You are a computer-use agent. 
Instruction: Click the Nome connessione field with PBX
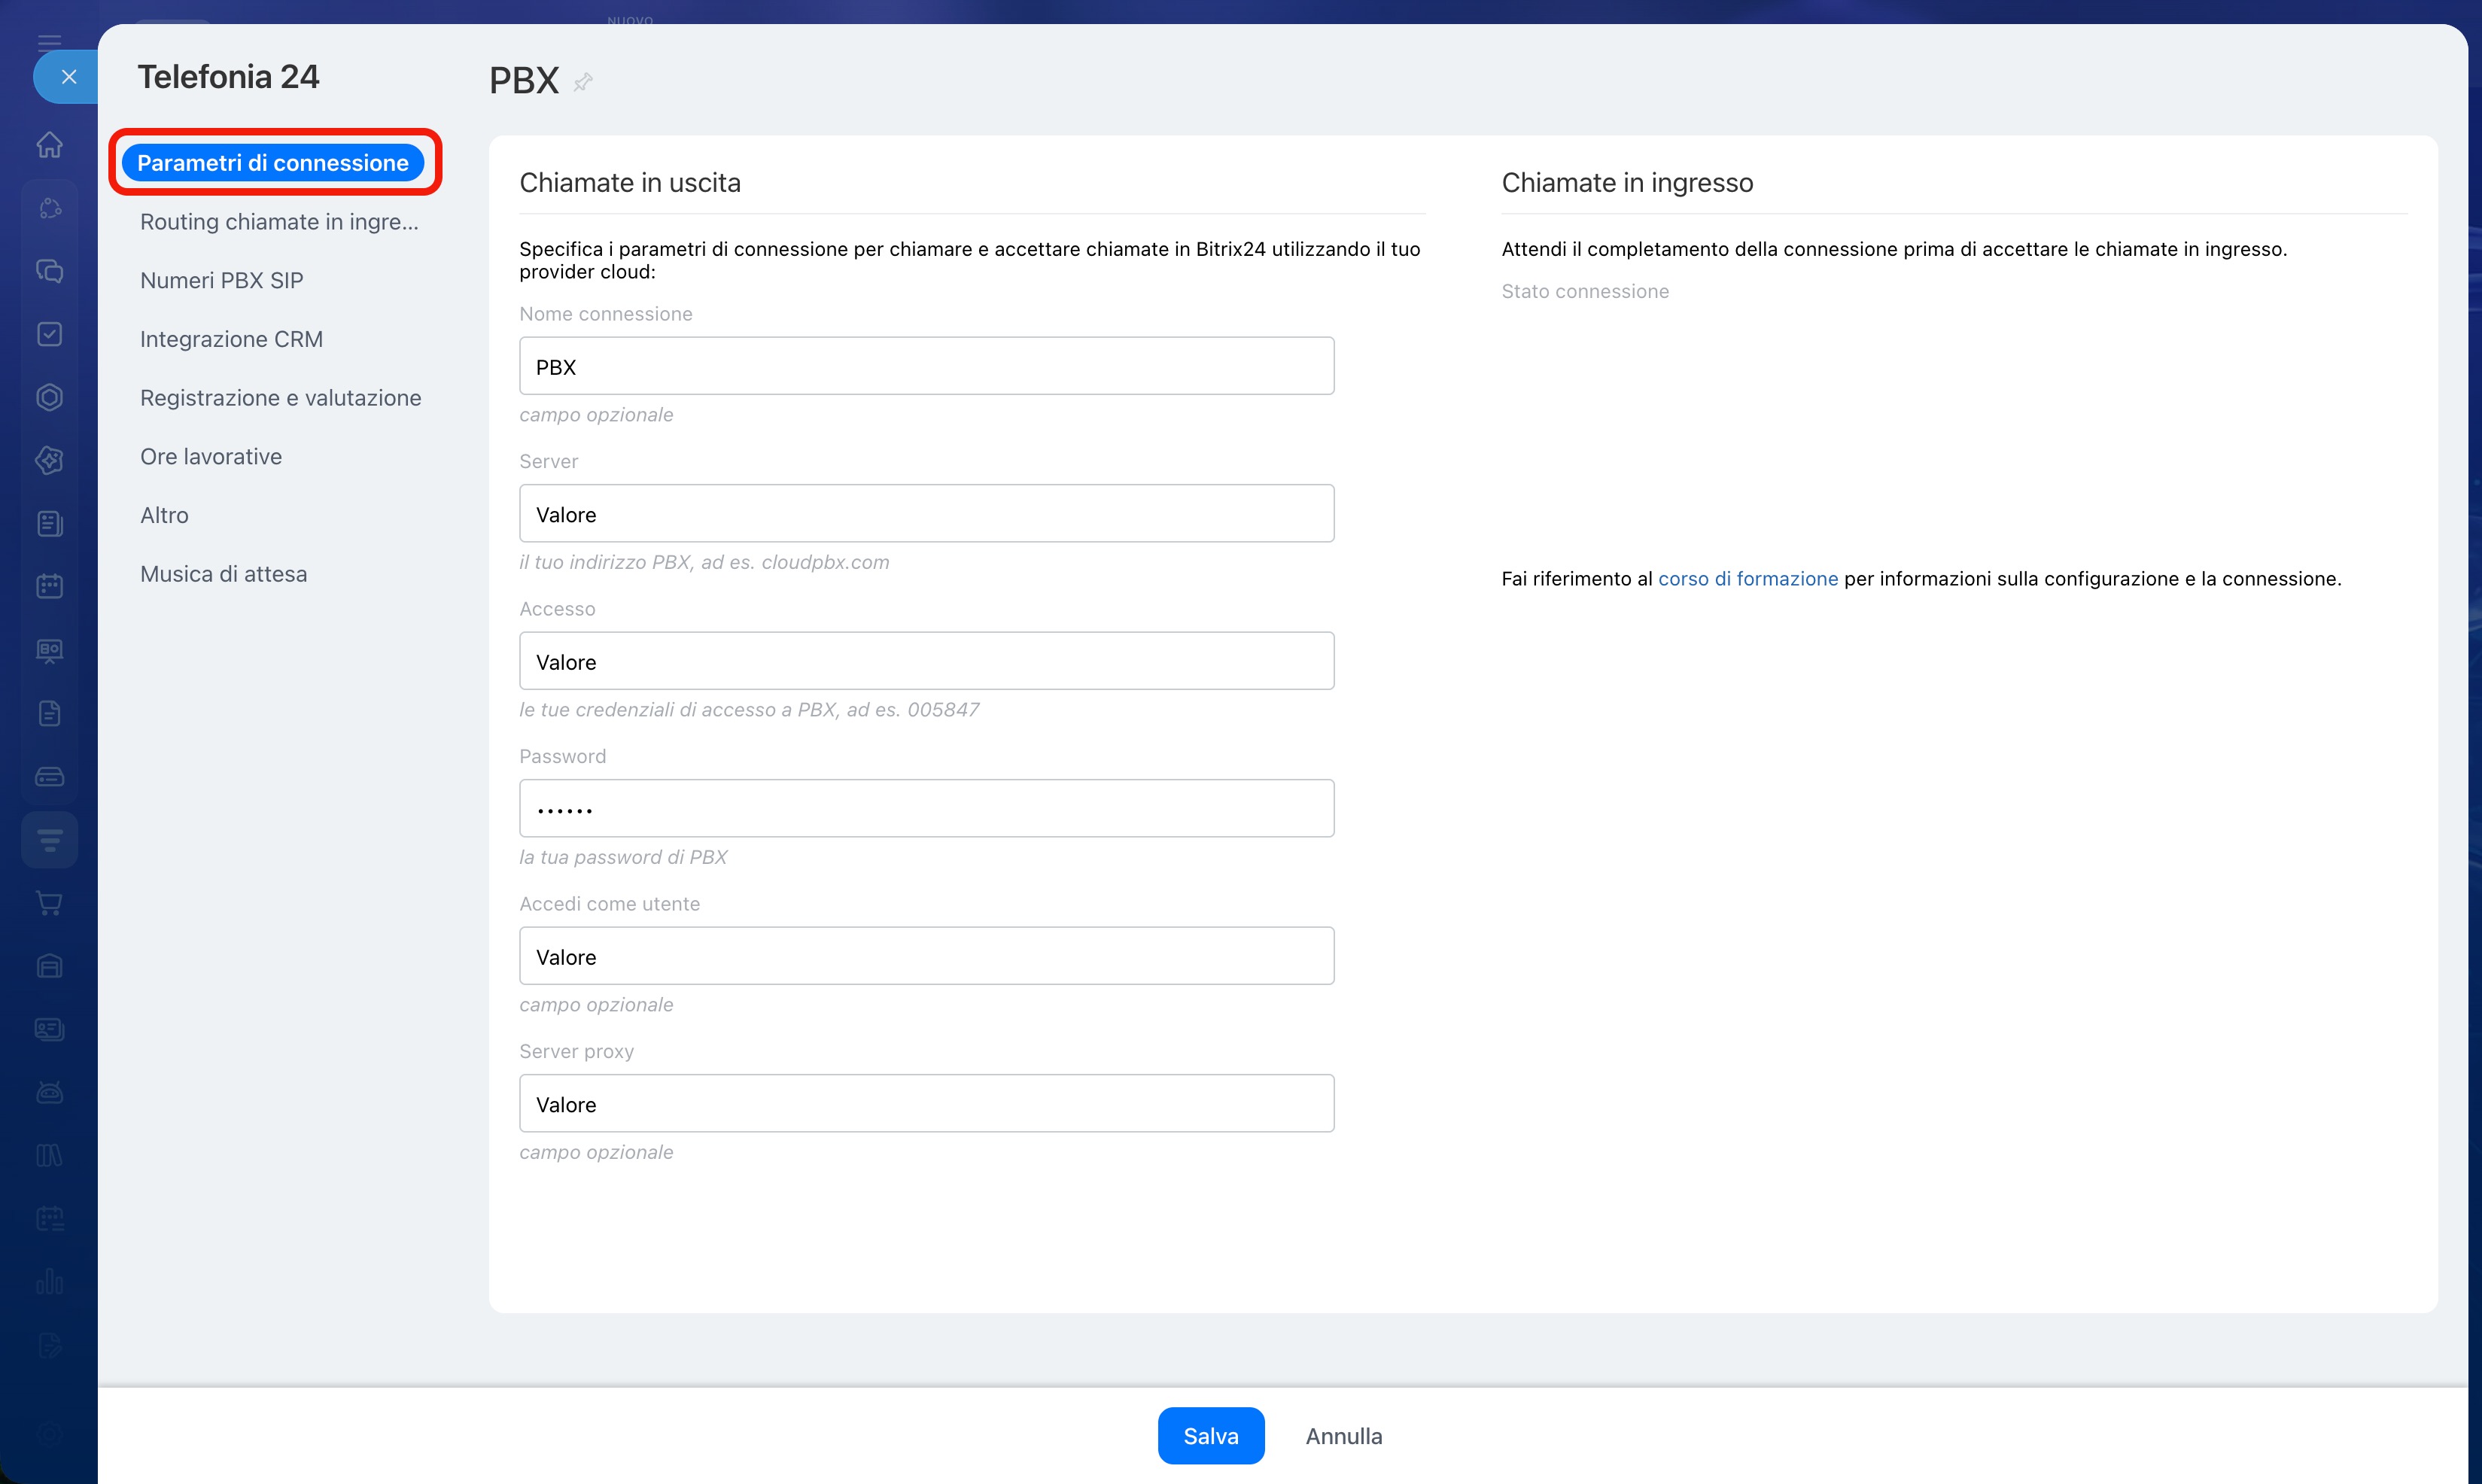click(x=926, y=366)
